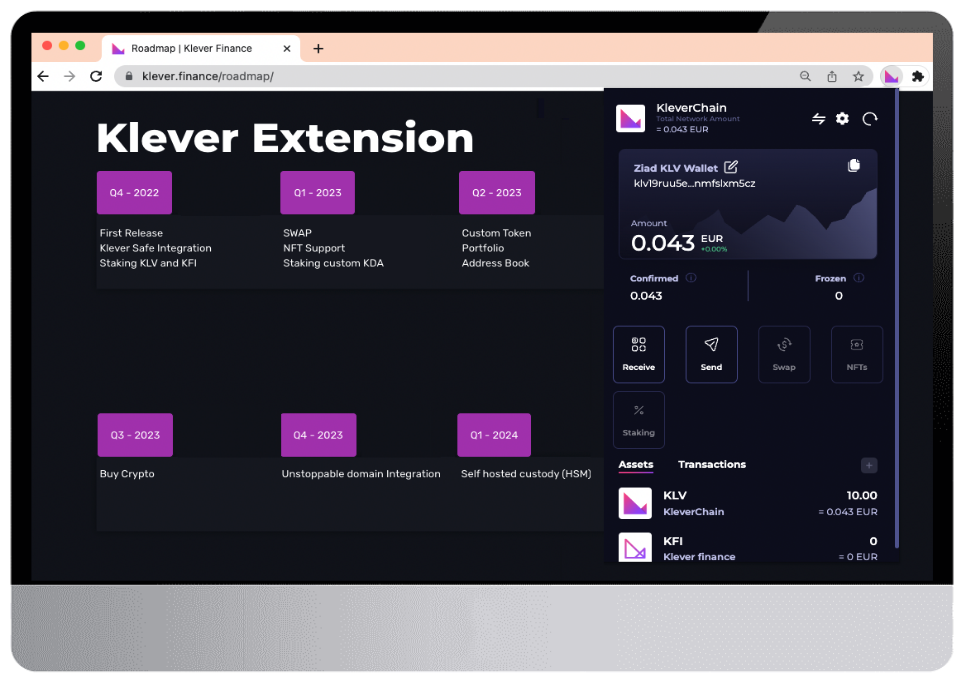This screenshot has height=684, width=965.
Task: Click the 'Custom Token' roadmap item
Action: 497,233
